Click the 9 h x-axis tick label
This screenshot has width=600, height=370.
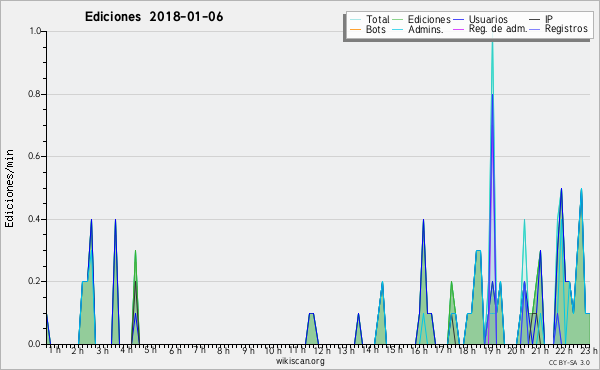pyautogui.click(x=248, y=350)
